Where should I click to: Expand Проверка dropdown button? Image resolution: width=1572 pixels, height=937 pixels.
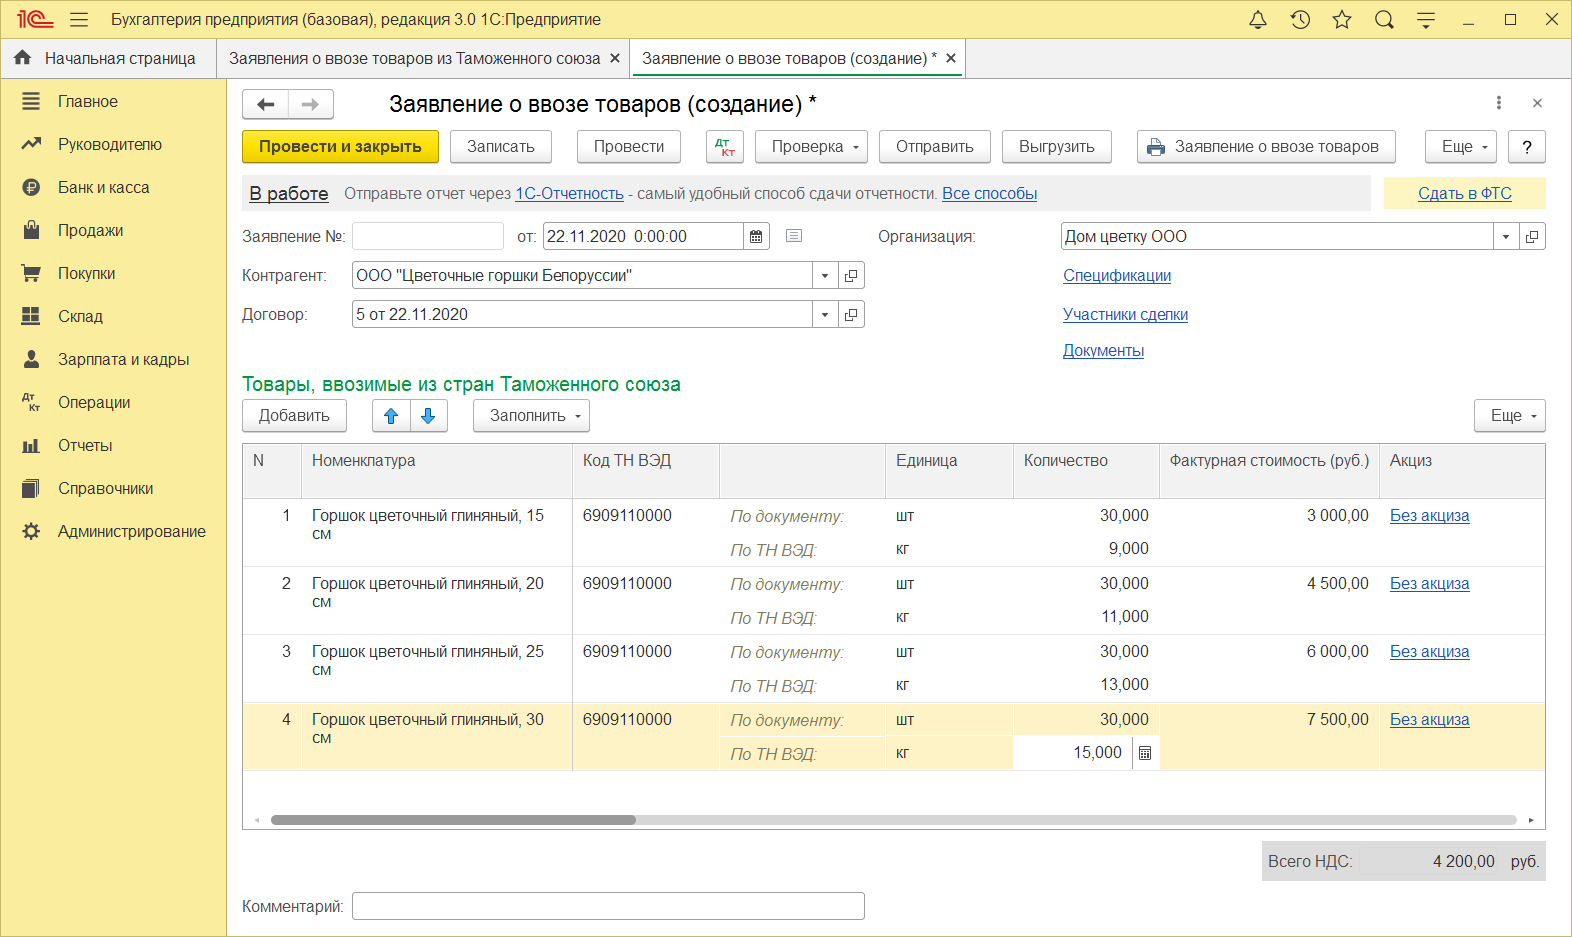(811, 147)
